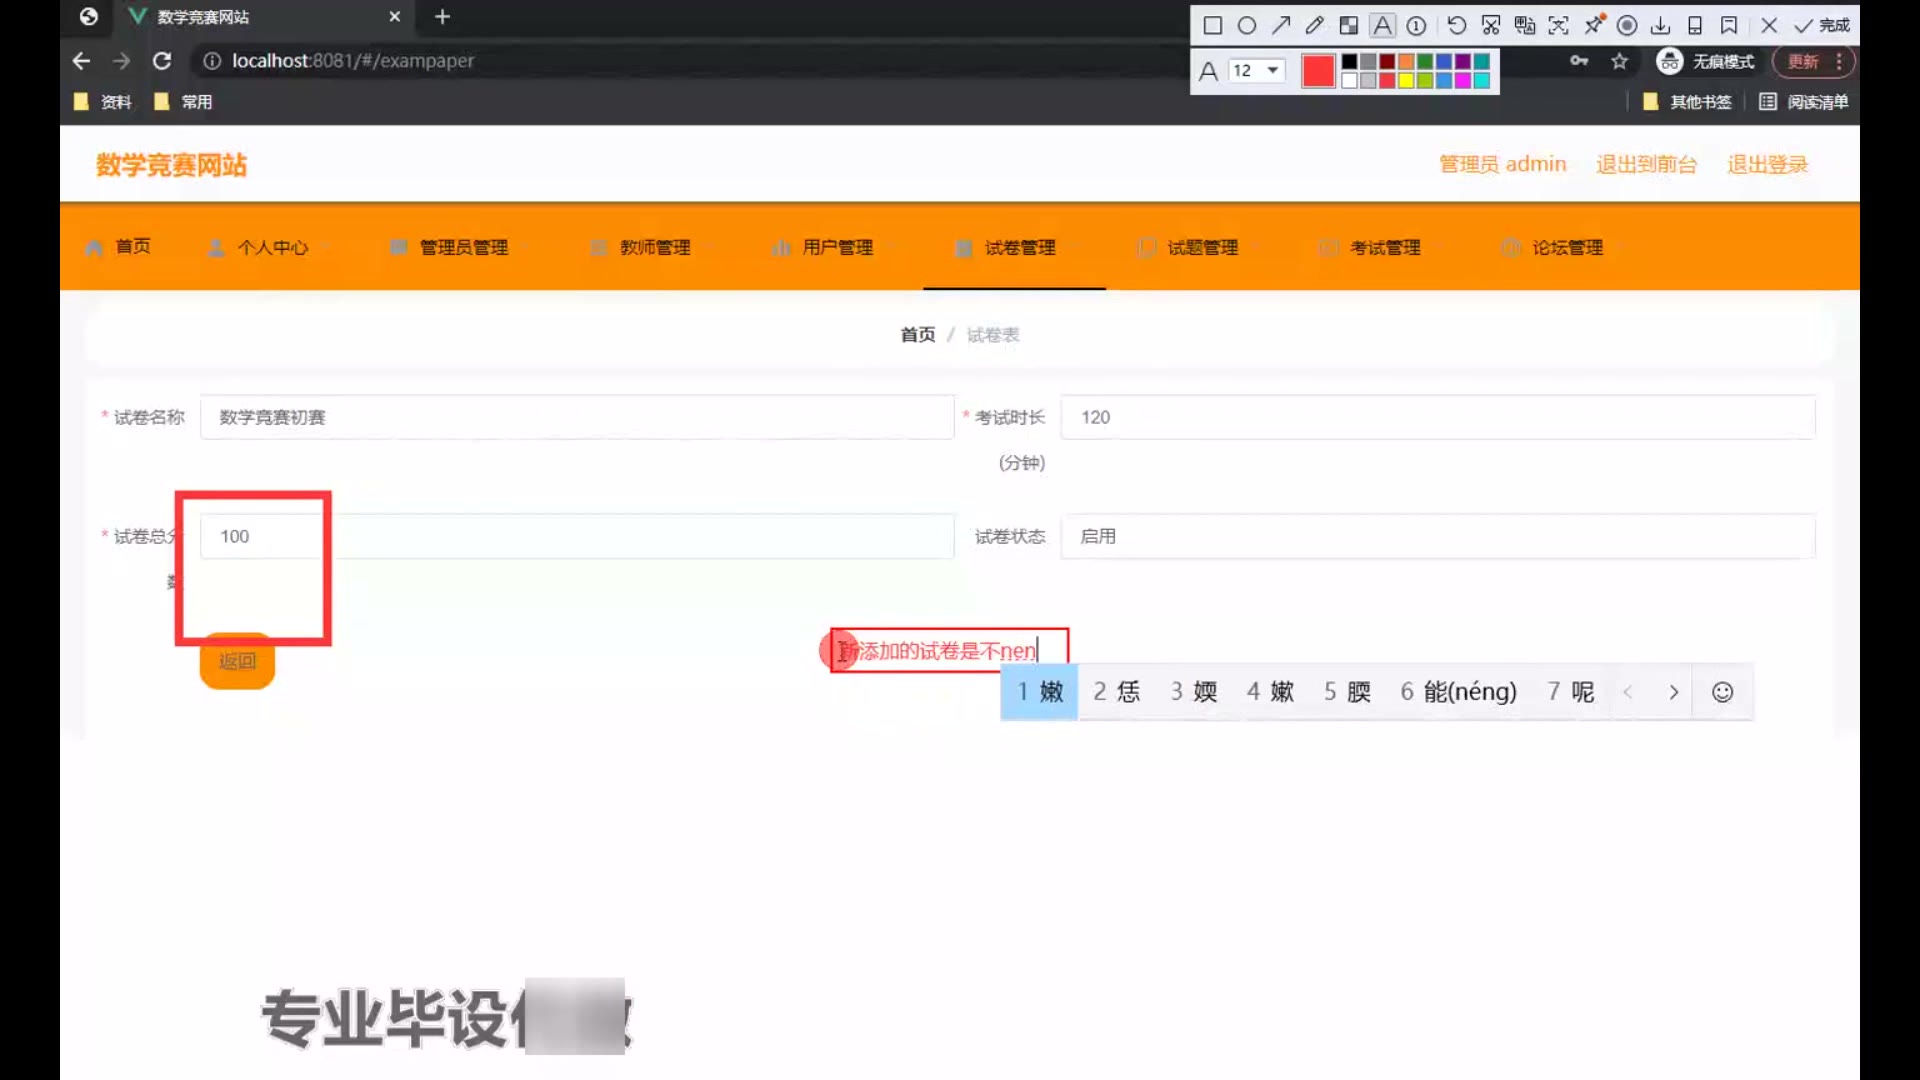Click the 退出登录 link
This screenshot has height=1080, width=1920.
point(1767,164)
